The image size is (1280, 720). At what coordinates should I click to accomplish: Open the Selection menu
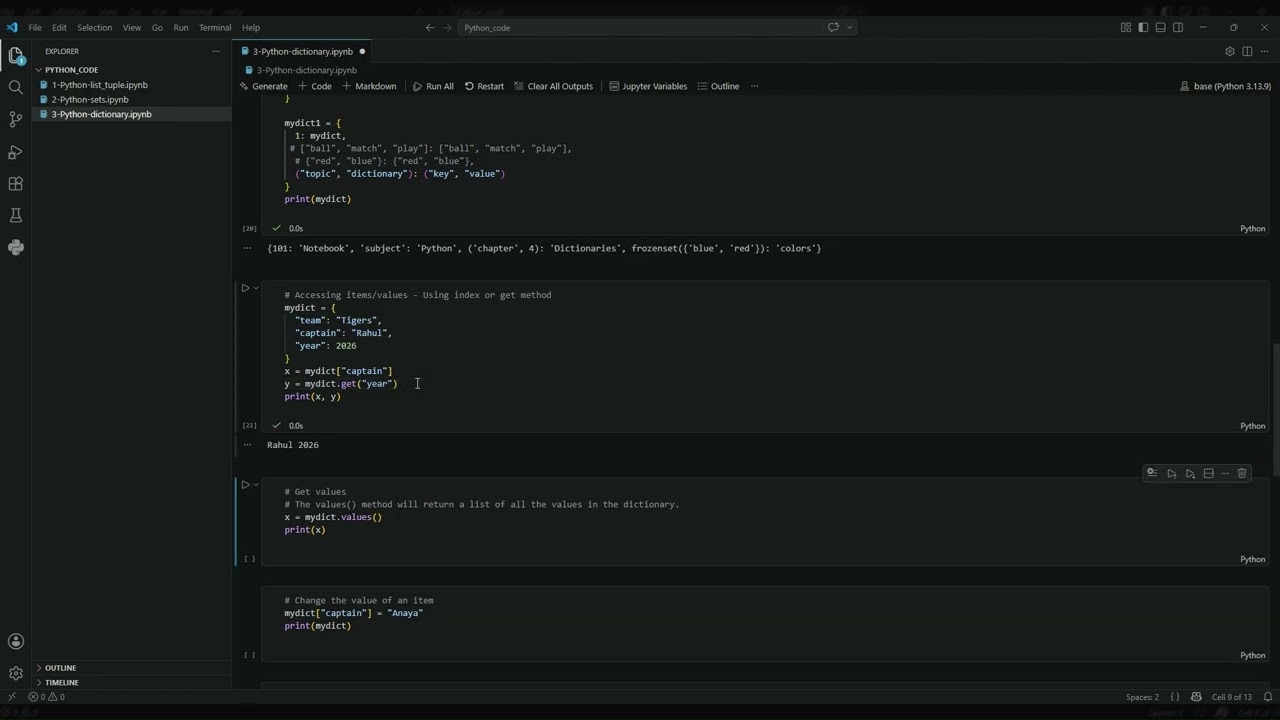[94, 28]
